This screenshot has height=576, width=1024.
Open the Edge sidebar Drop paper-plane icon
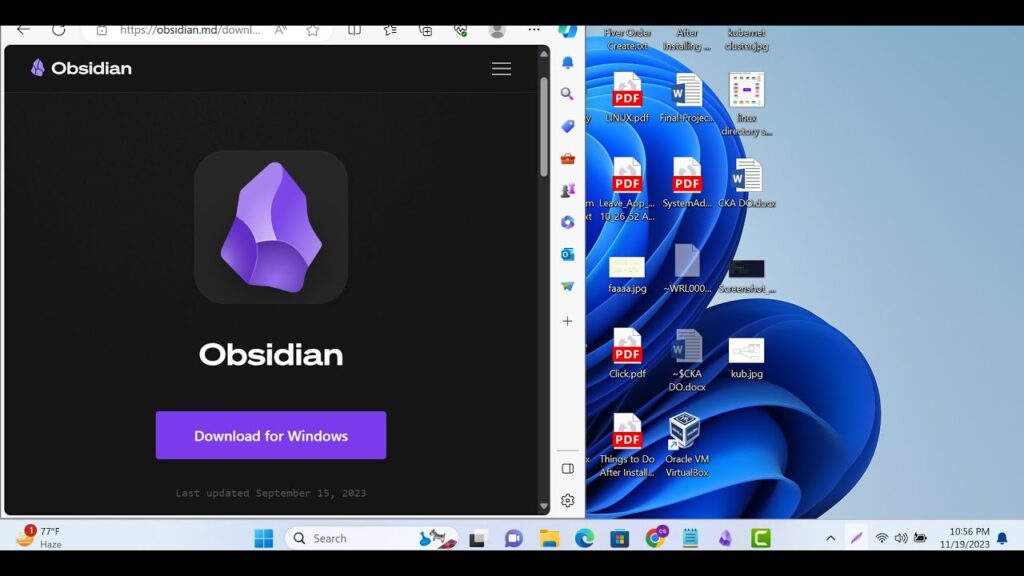point(568,286)
